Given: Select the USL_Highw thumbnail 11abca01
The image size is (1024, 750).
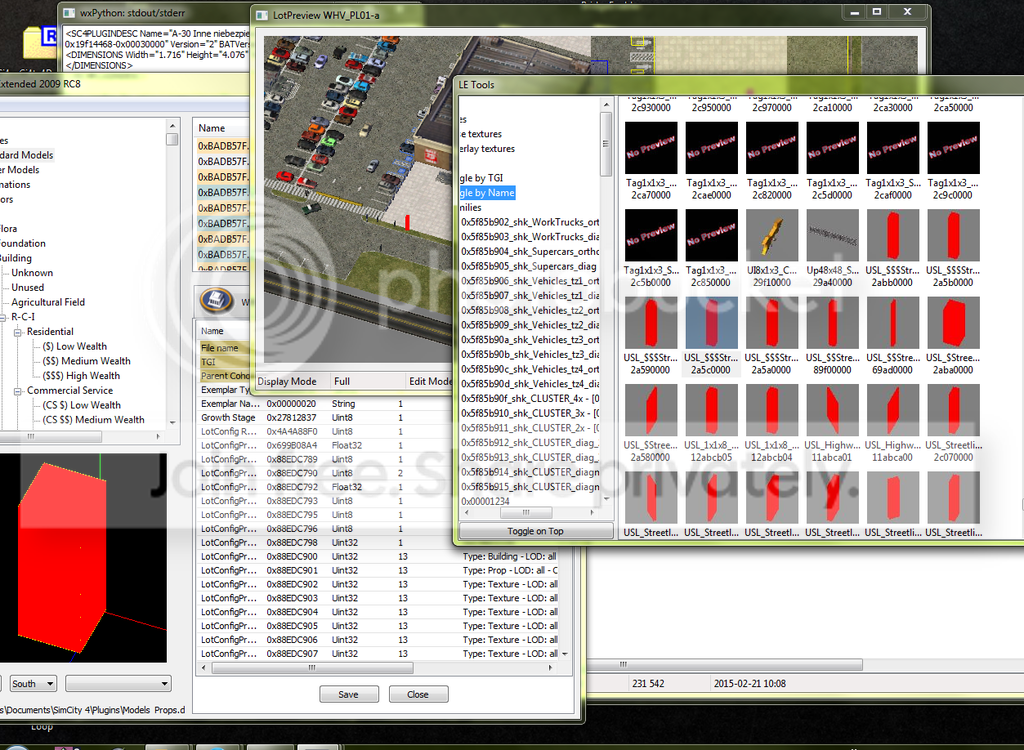Looking at the screenshot, I should [x=833, y=410].
